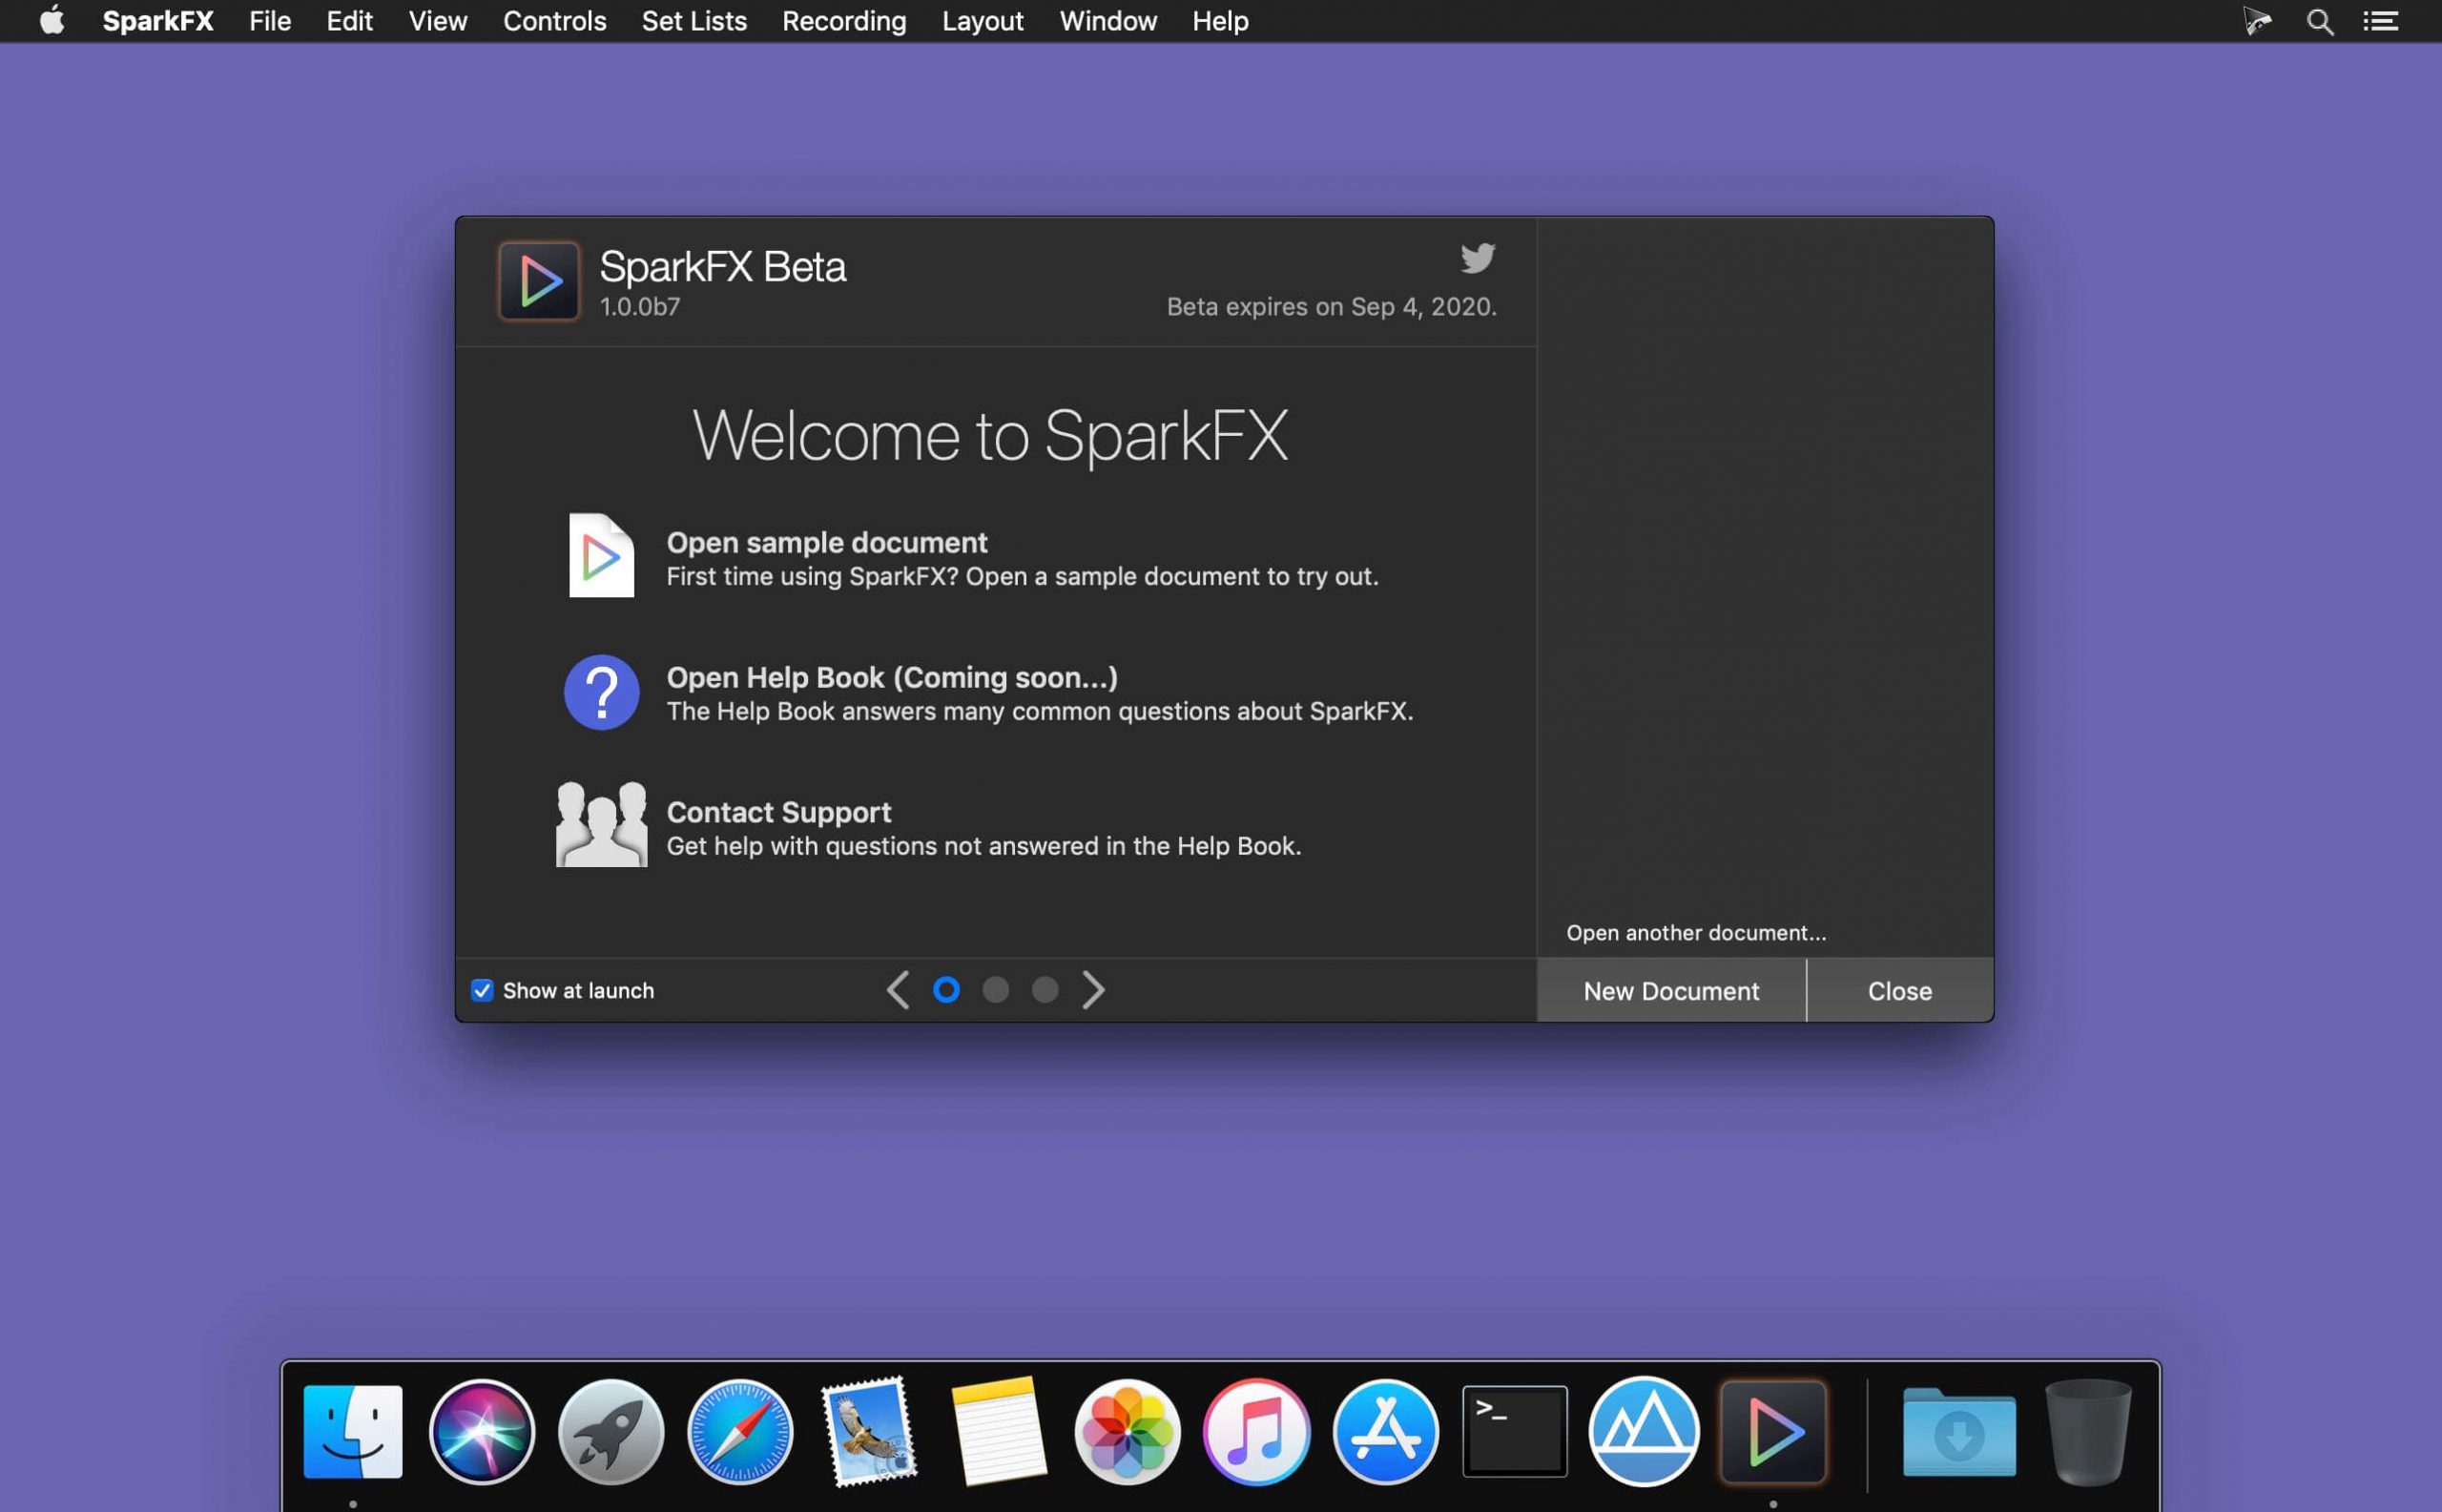Open the sample document icon
The height and width of the screenshot is (1512, 2442).
pos(601,555)
